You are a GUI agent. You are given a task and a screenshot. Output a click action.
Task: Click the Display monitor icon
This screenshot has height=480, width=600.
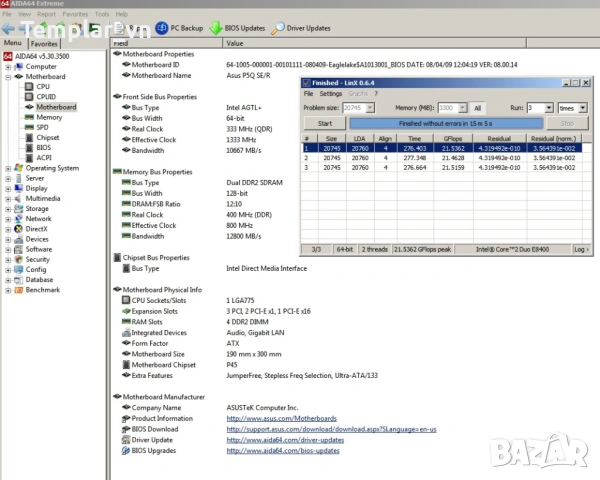18,188
